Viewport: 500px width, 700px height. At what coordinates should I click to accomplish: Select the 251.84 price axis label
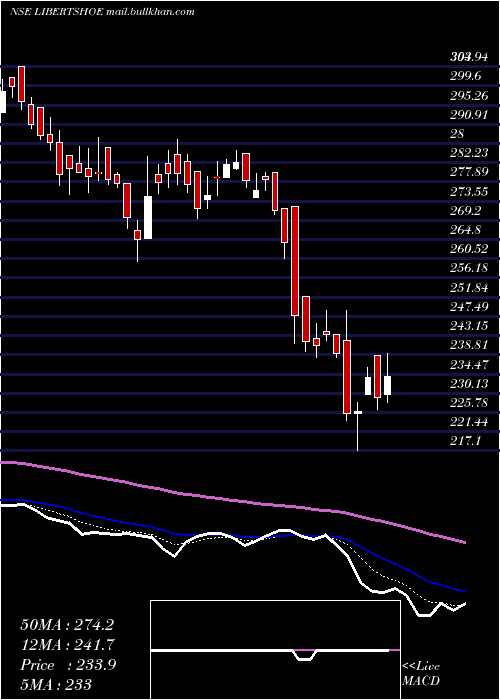469,288
